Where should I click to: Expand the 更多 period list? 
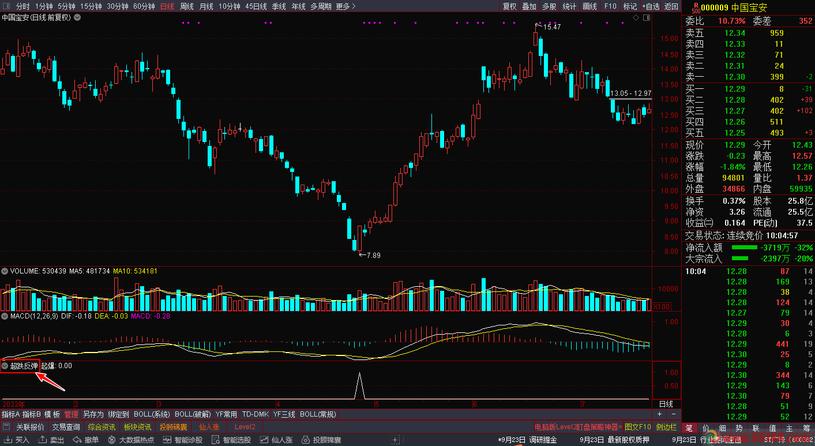point(345,6)
